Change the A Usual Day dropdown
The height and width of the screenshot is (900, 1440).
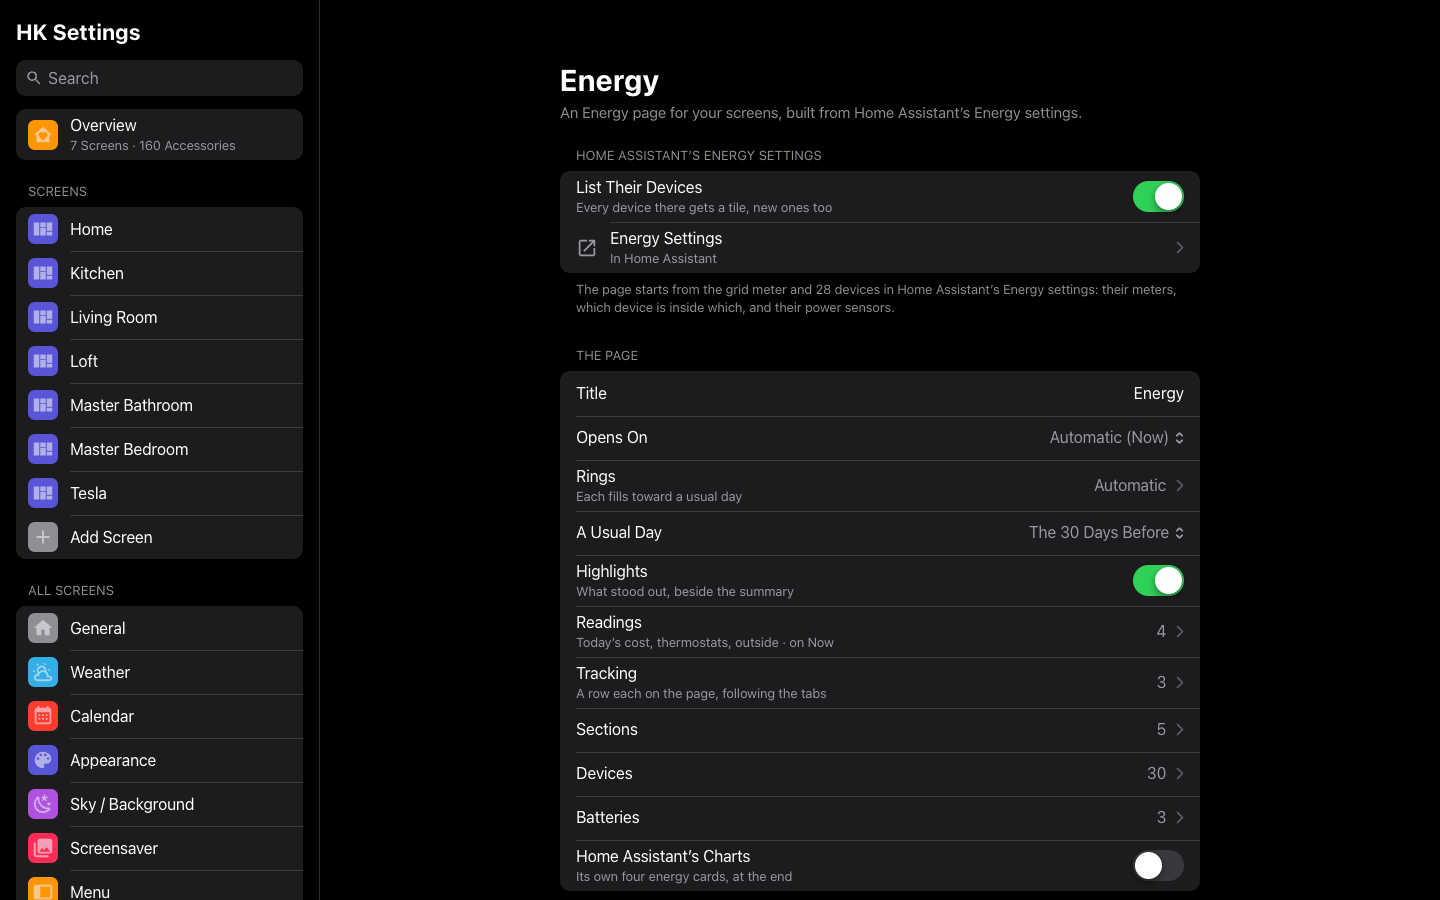pyautogui.click(x=1106, y=533)
